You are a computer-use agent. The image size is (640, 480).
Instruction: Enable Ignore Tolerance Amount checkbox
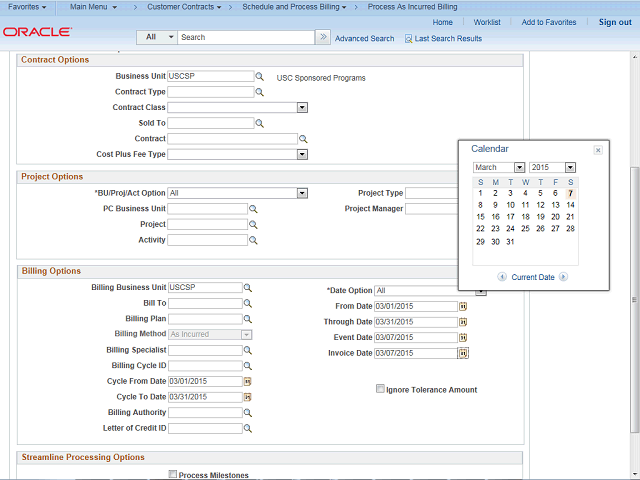[x=380, y=389]
